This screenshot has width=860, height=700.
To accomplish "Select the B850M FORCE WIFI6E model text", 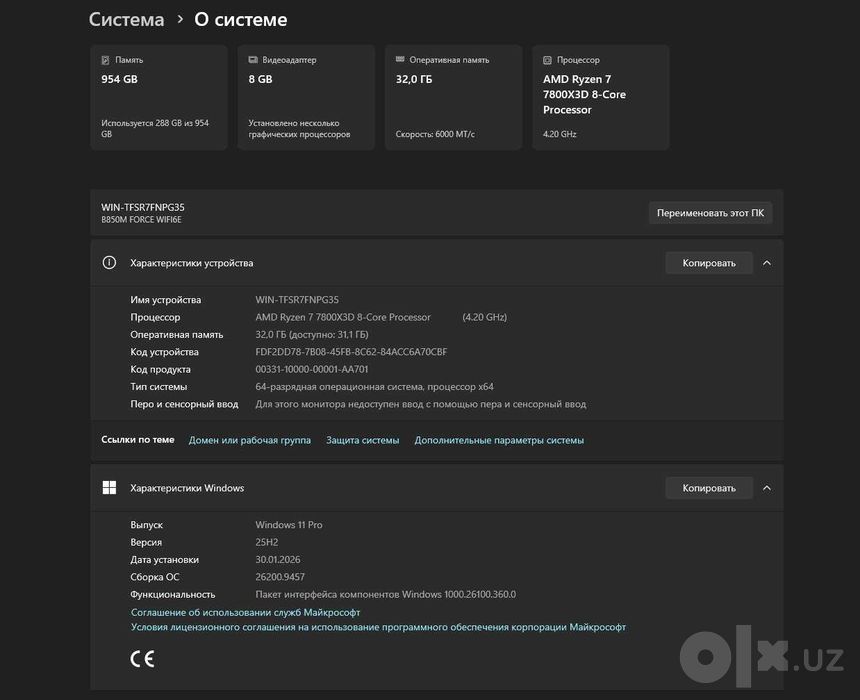I will (141, 219).
